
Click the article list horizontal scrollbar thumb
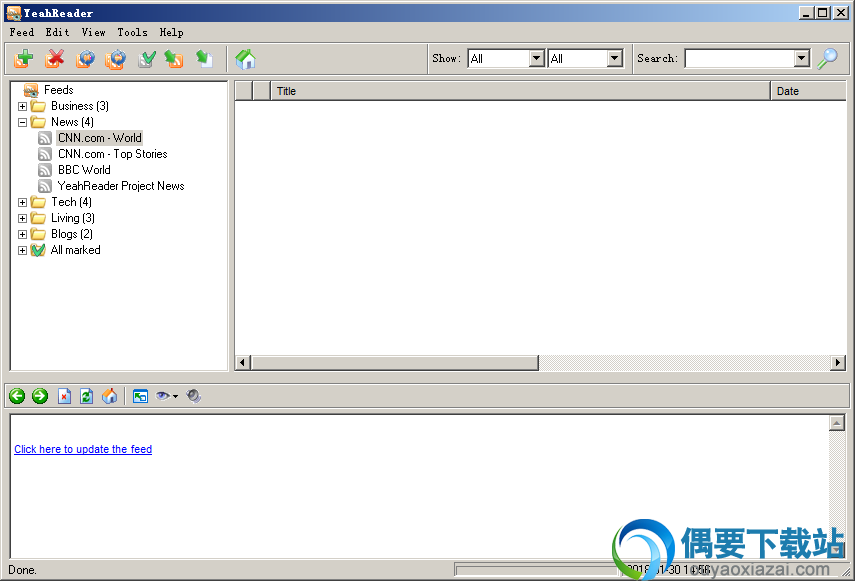[x=395, y=362]
